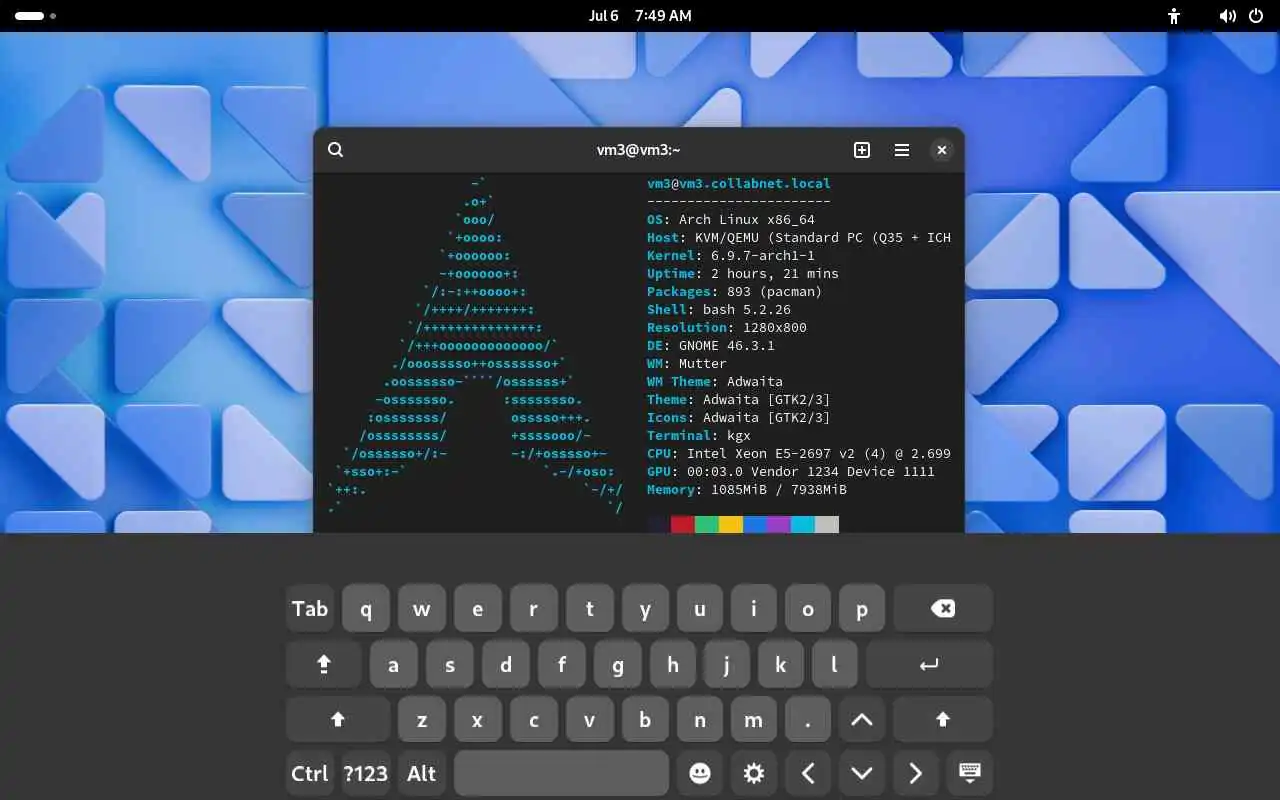Tap the space bar key
The image size is (1280, 800).
[x=561, y=773]
